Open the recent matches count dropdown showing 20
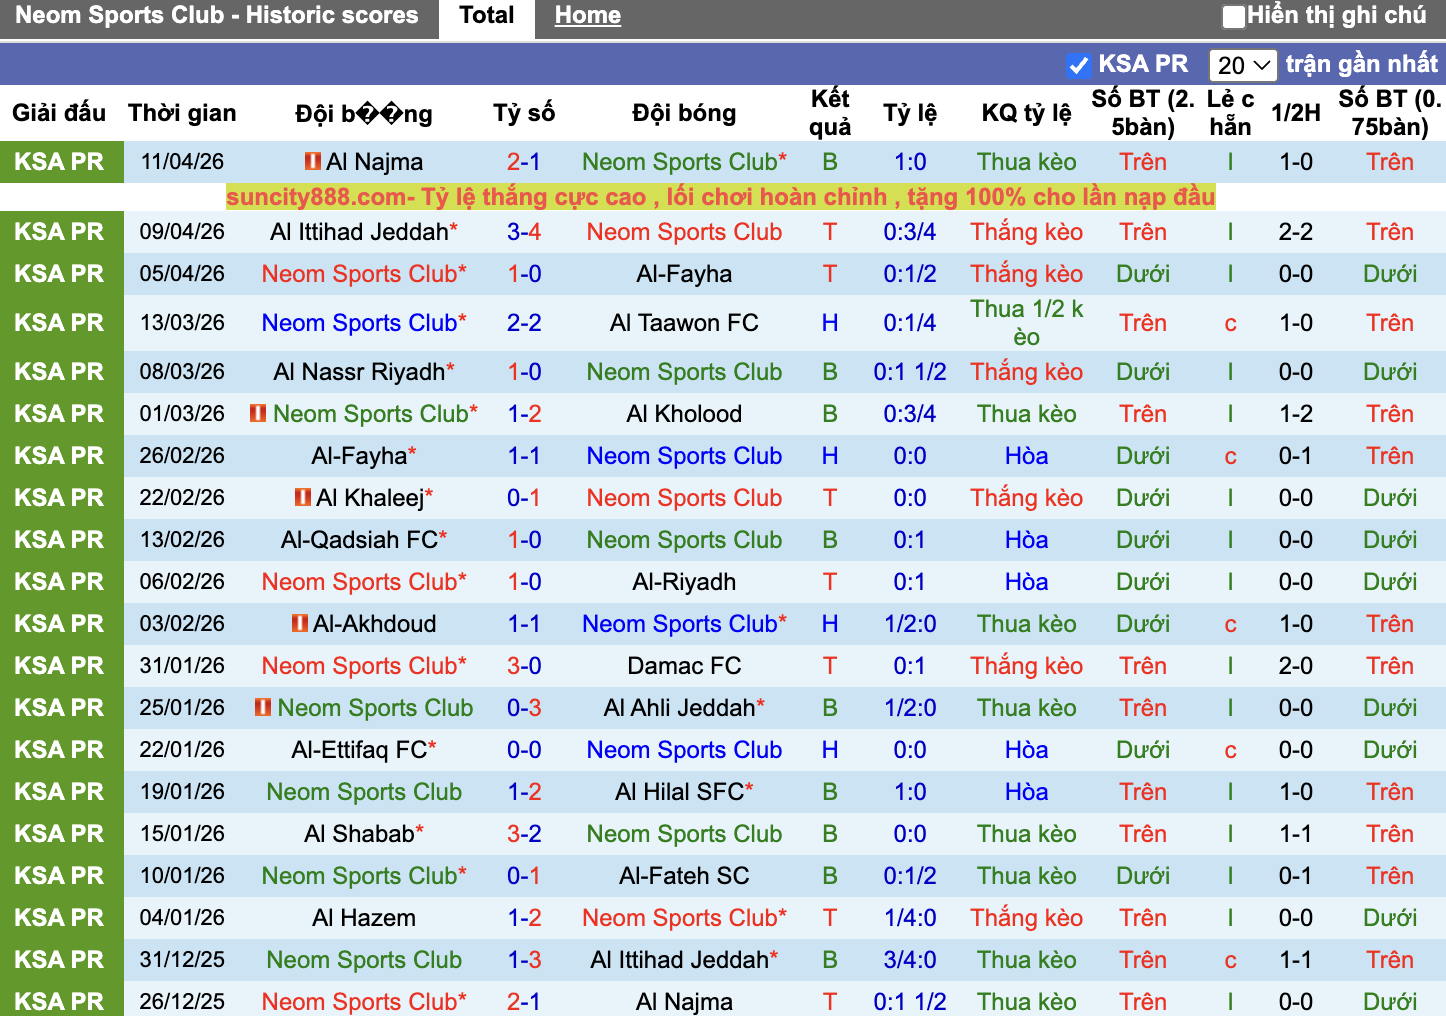 1243,65
